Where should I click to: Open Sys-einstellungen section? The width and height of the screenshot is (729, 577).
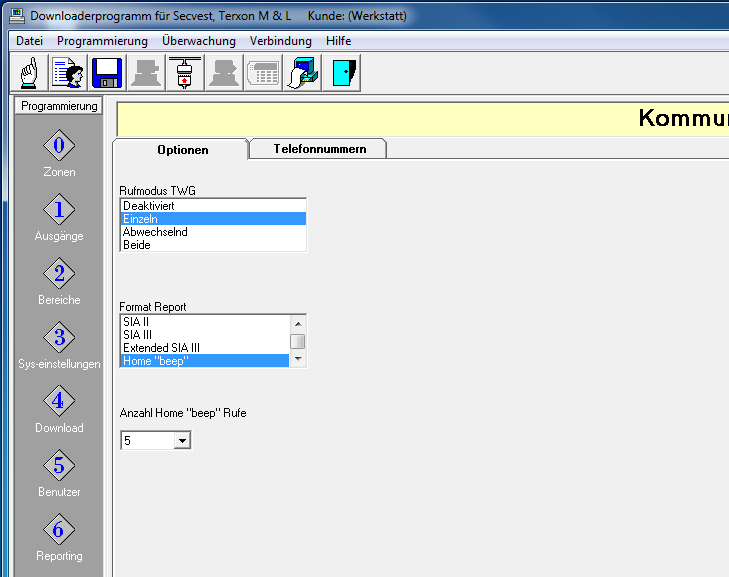coord(59,339)
